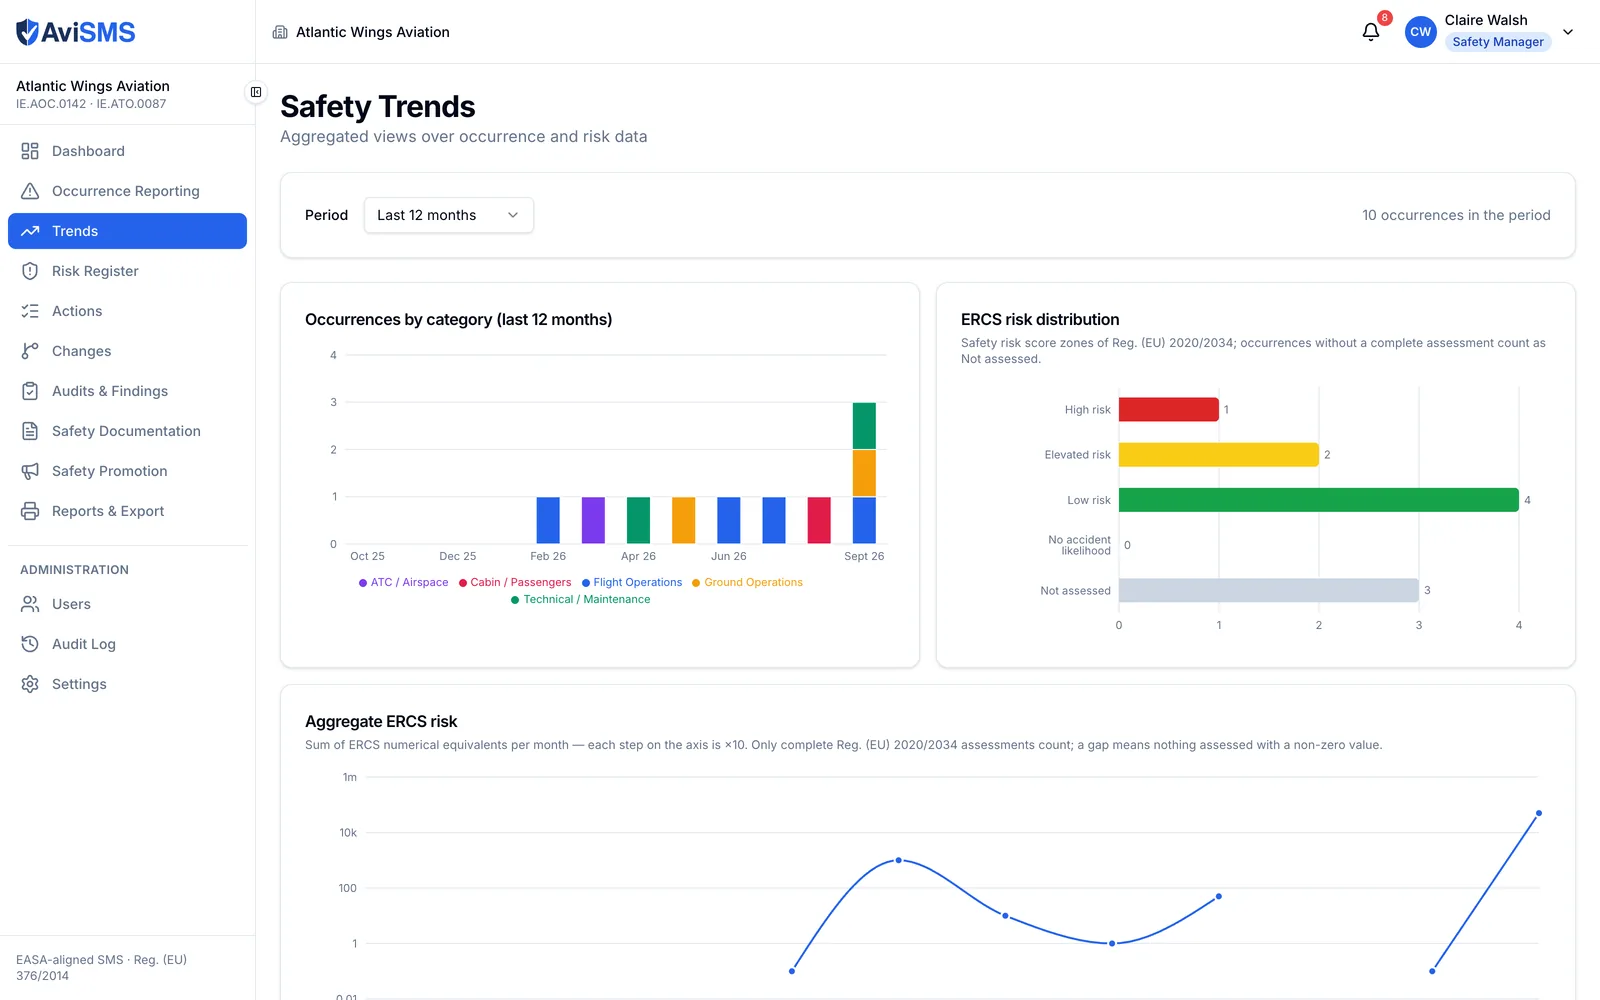Screen dimensions: 1600x1000
Task: Open the Trends menu item
Action: [x=127, y=231]
